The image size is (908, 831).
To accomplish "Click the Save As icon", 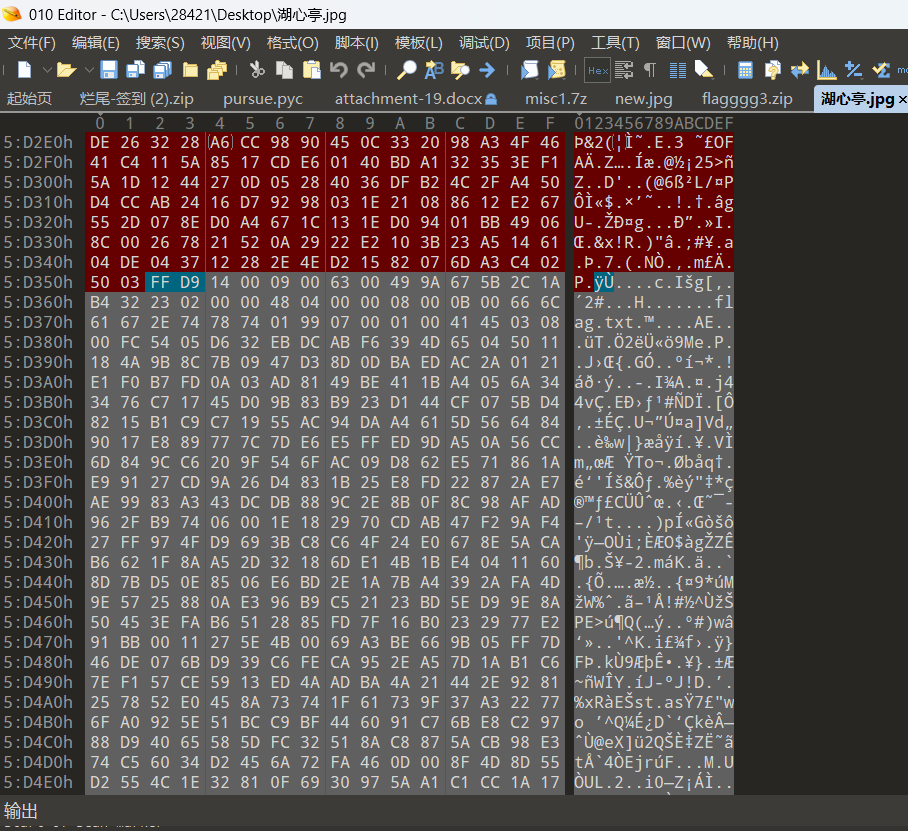I will pyautogui.click(x=136, y=70).
